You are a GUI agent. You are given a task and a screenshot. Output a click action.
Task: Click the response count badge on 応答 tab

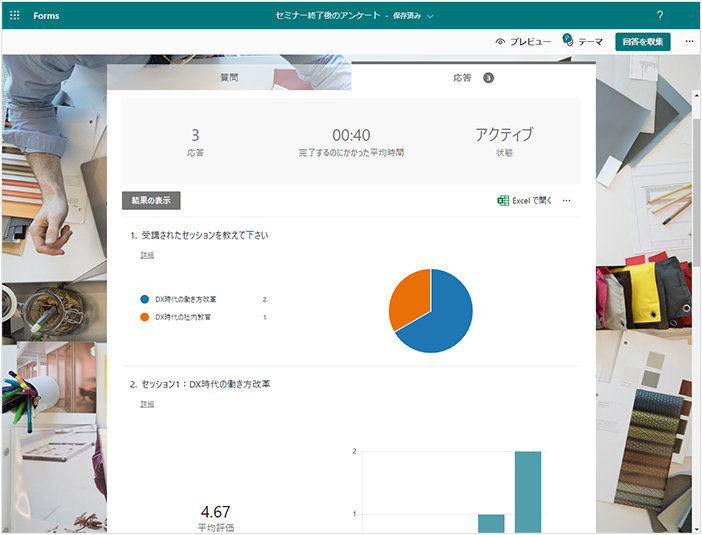coord(488,78)
